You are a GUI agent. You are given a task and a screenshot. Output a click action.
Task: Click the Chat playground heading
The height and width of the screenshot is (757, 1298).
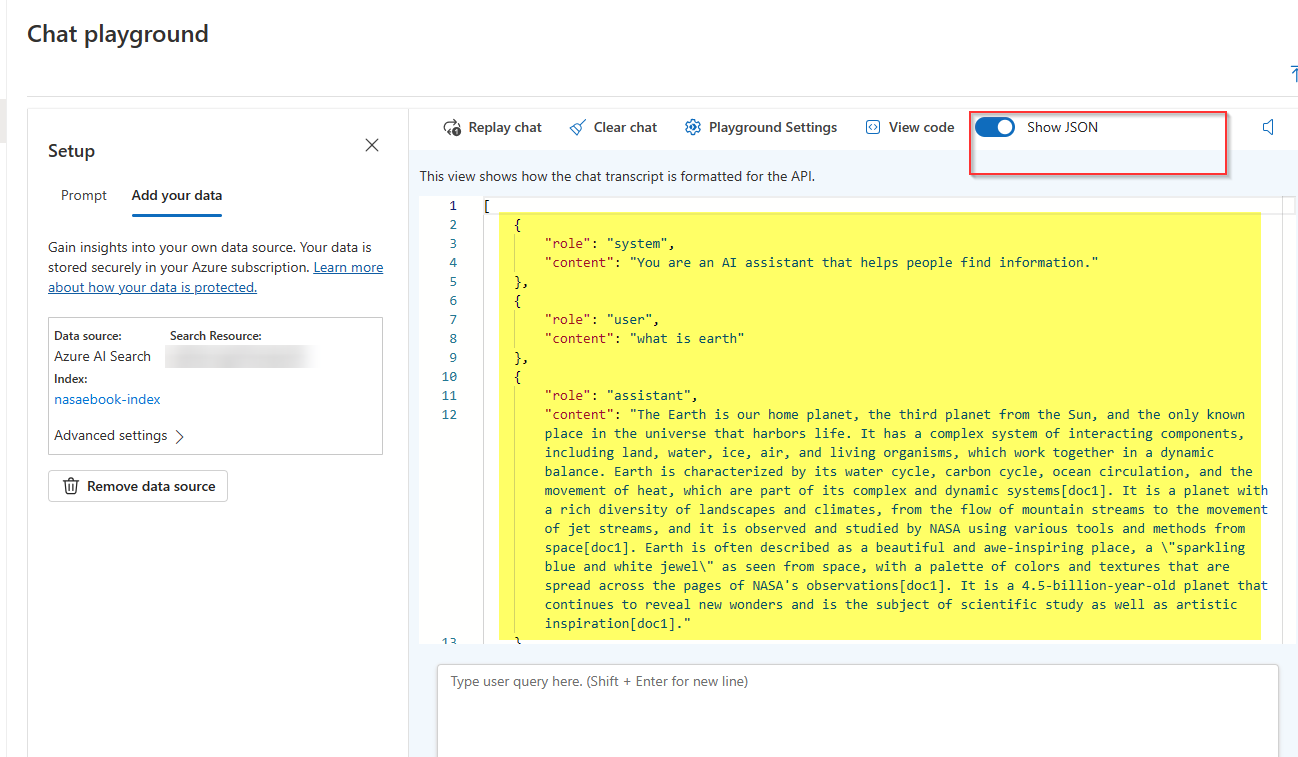tap(117, 33)
